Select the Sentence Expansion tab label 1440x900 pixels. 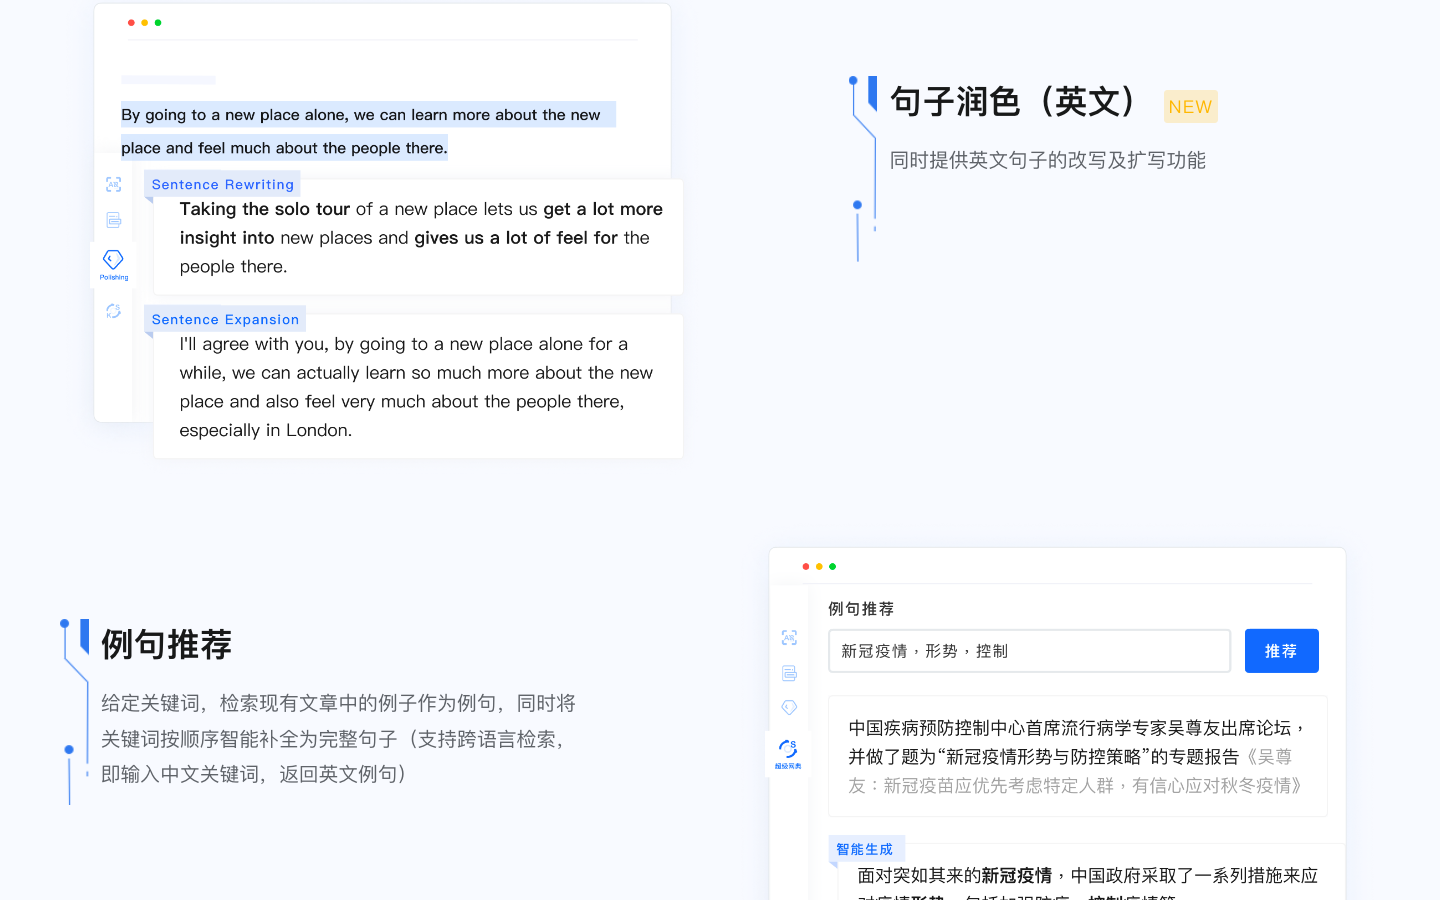point(225,320)
